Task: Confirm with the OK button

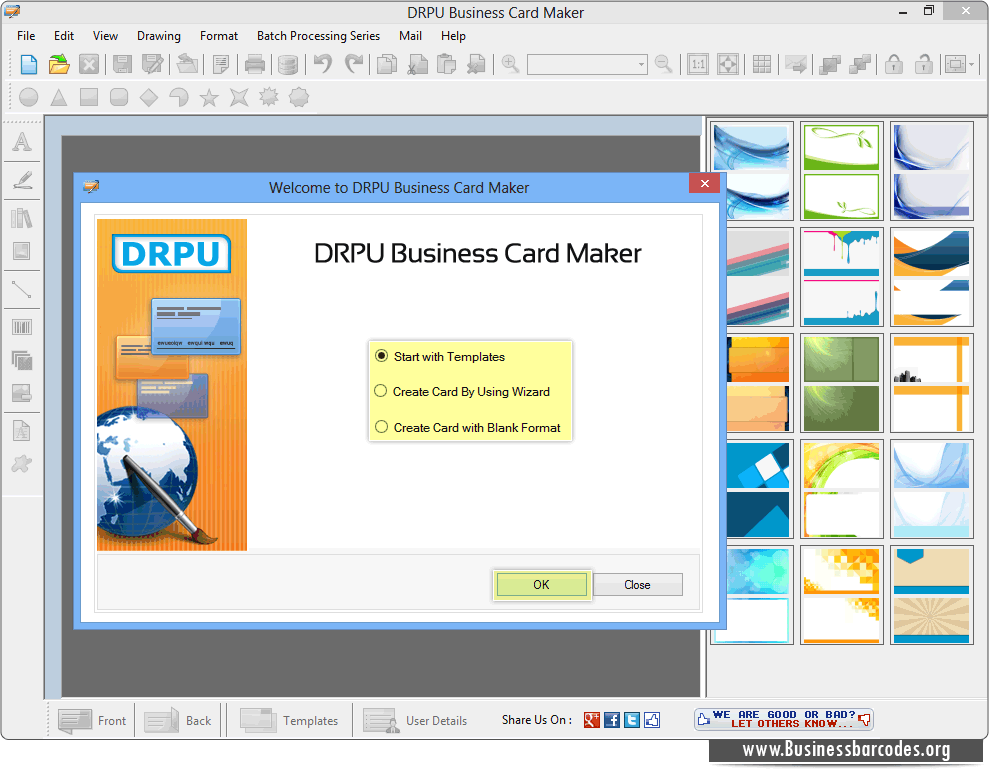Action: pos(542,585)
